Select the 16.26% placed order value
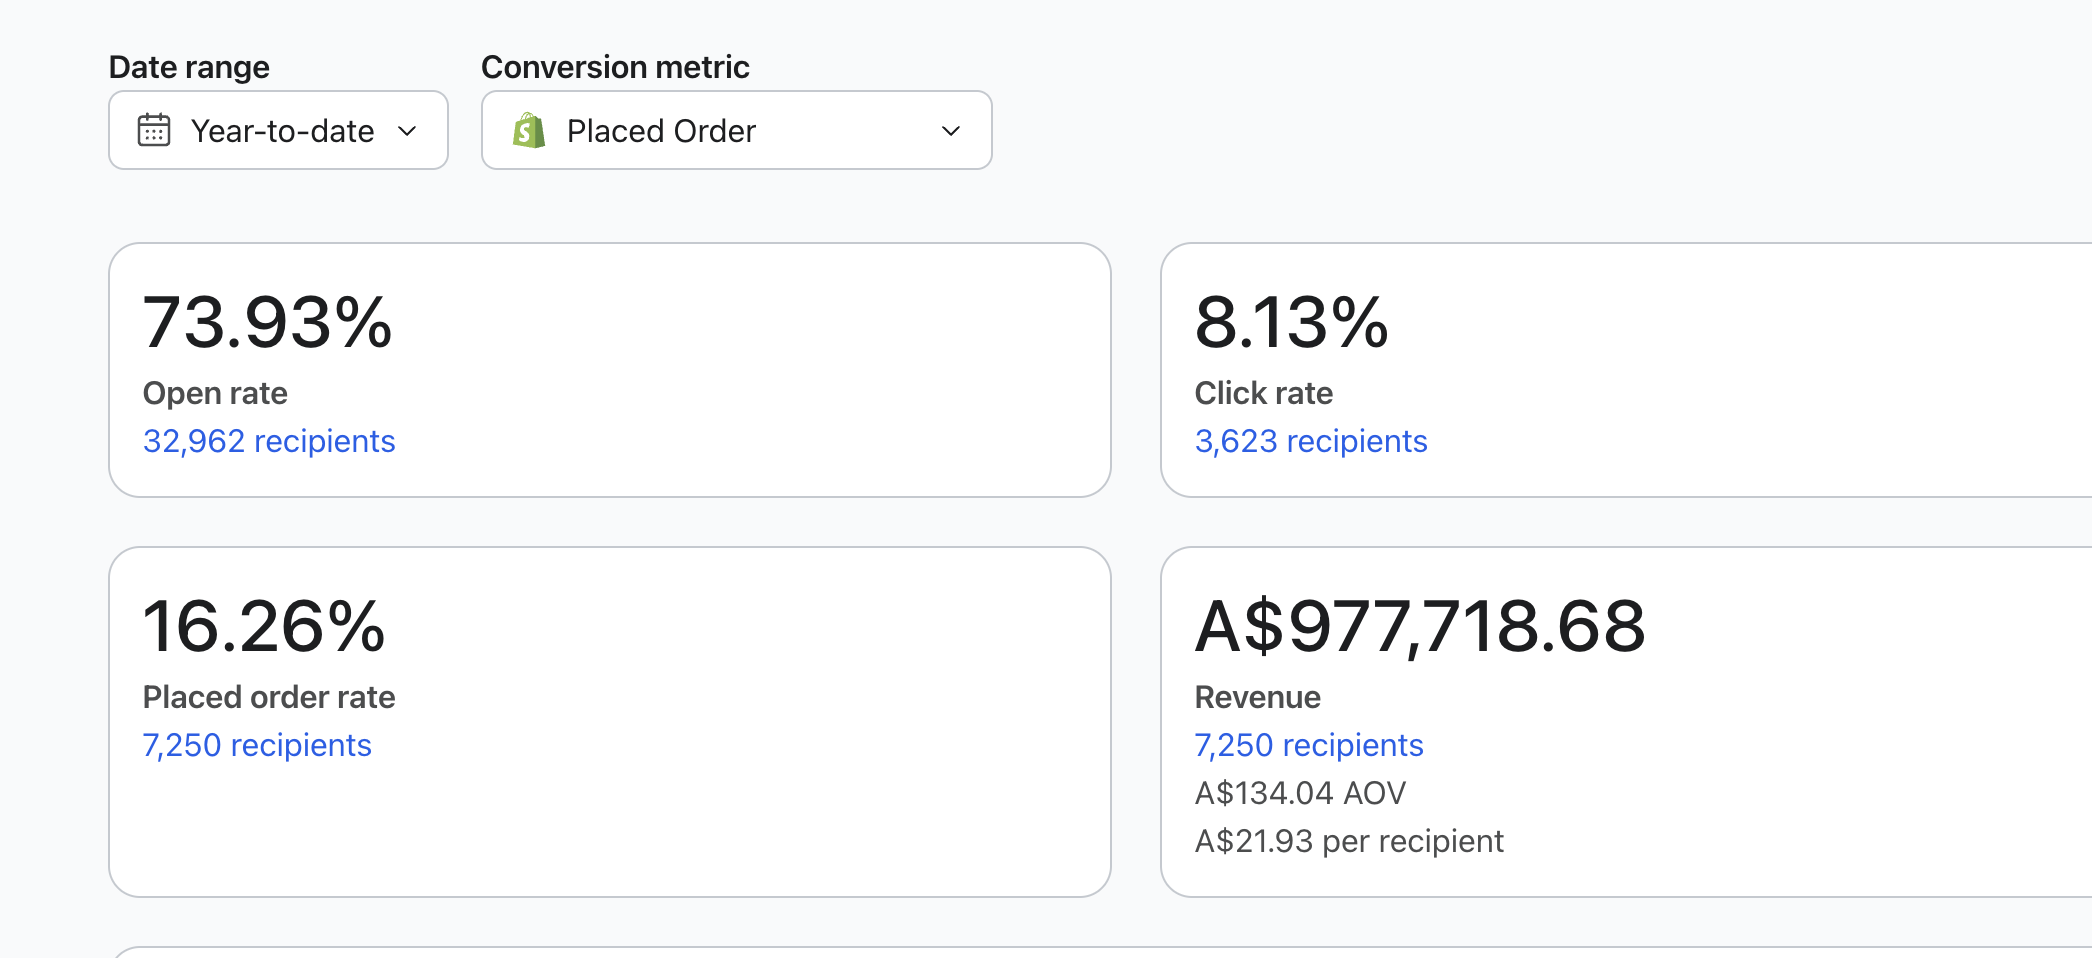 (x=264, y=627)
